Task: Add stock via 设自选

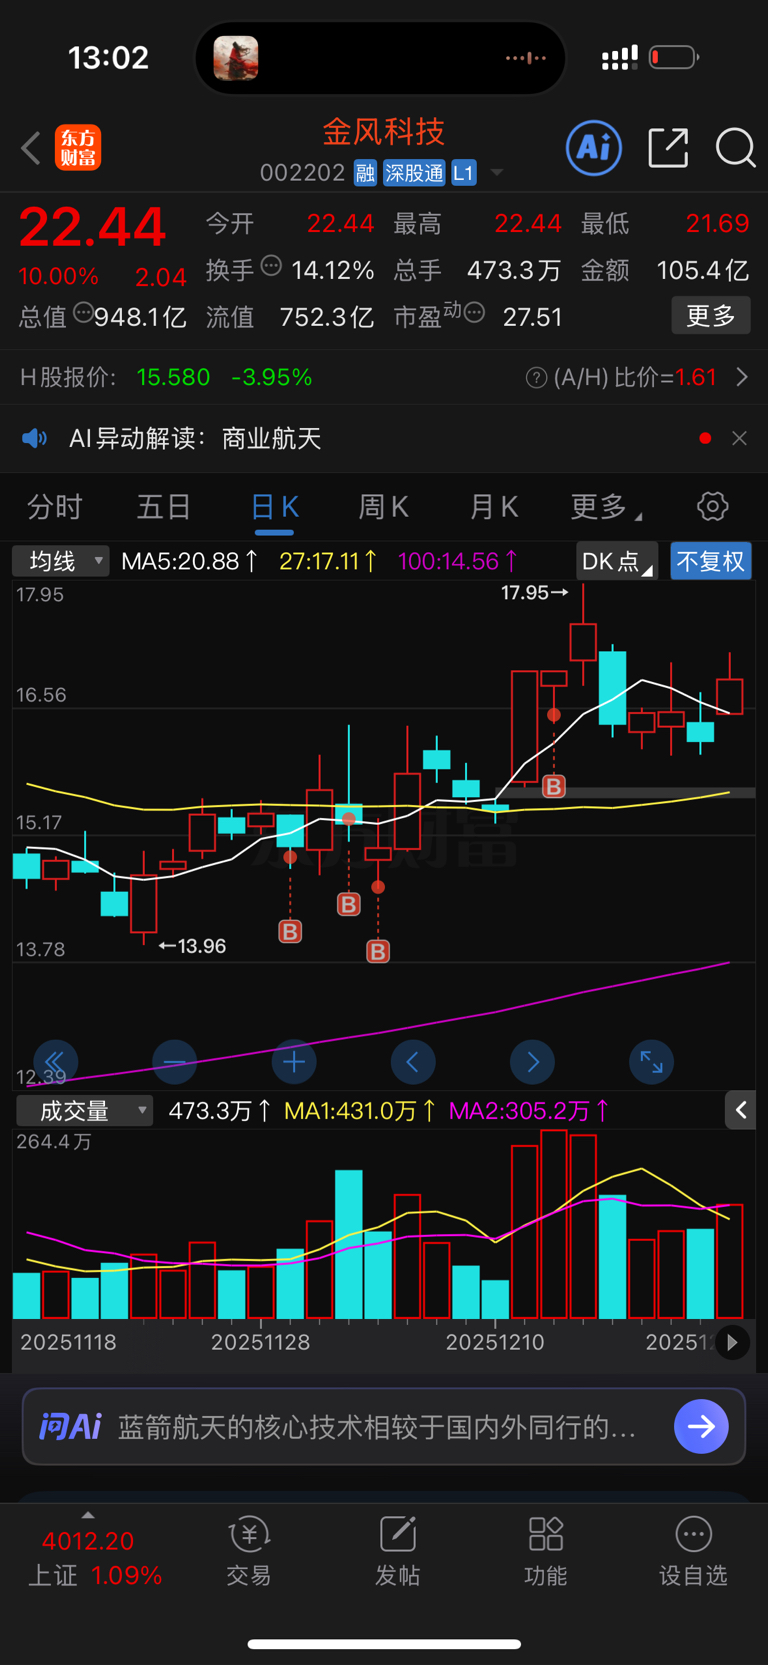Action: pyautogui.click(x=693, y=1552)
